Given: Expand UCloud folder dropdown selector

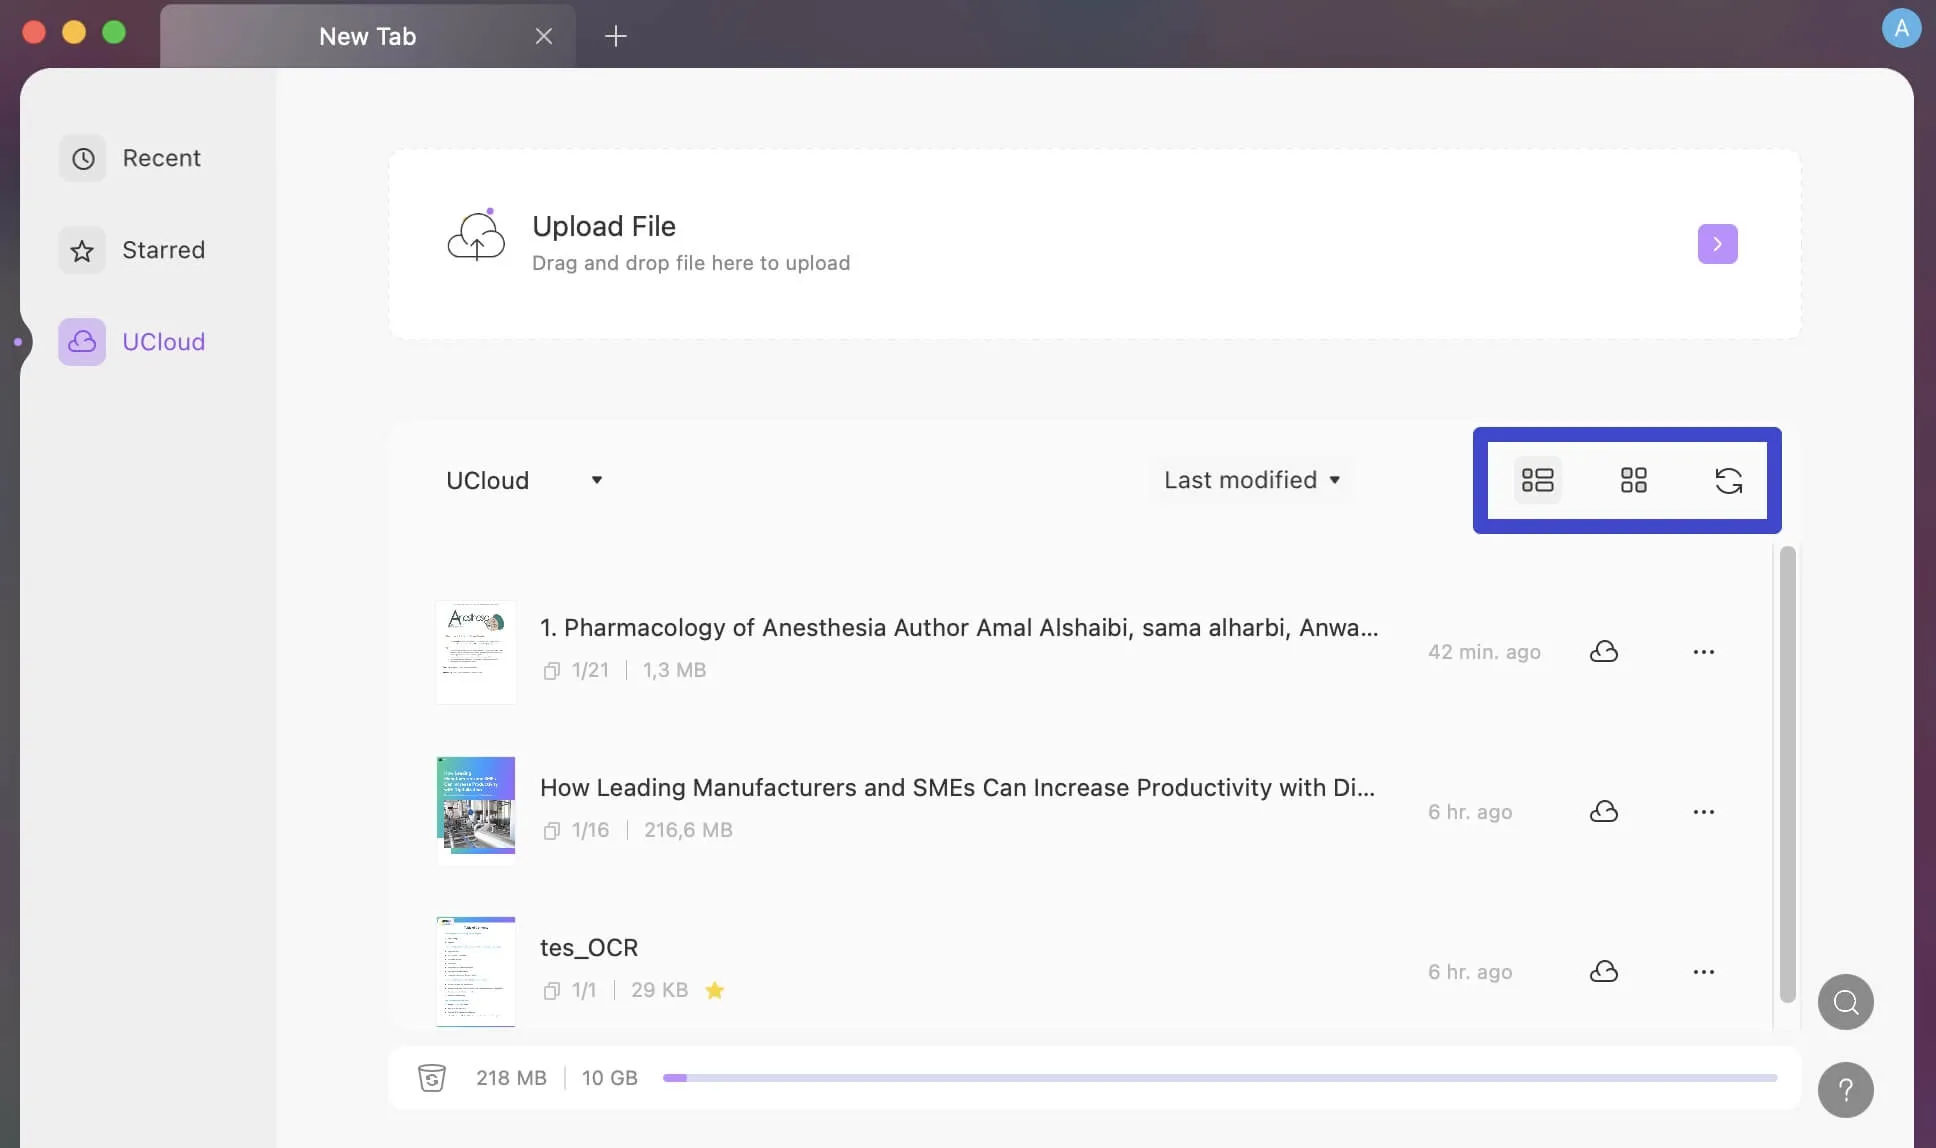Looking at the screenshot, I should point(596,481).
